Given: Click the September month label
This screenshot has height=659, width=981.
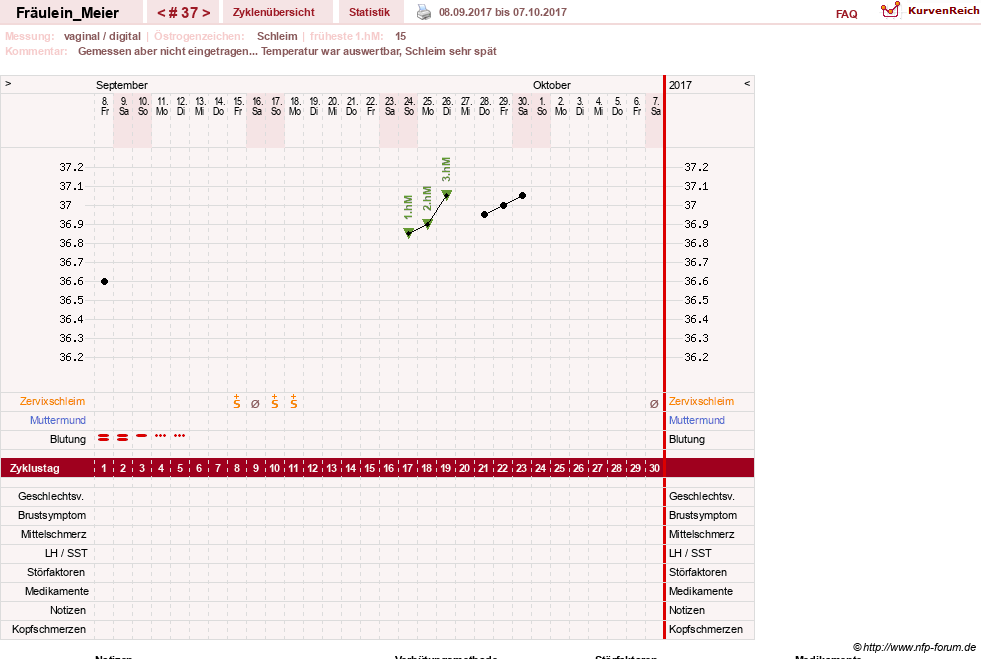Looking at the screenshot, I should (x=122, y=85).
